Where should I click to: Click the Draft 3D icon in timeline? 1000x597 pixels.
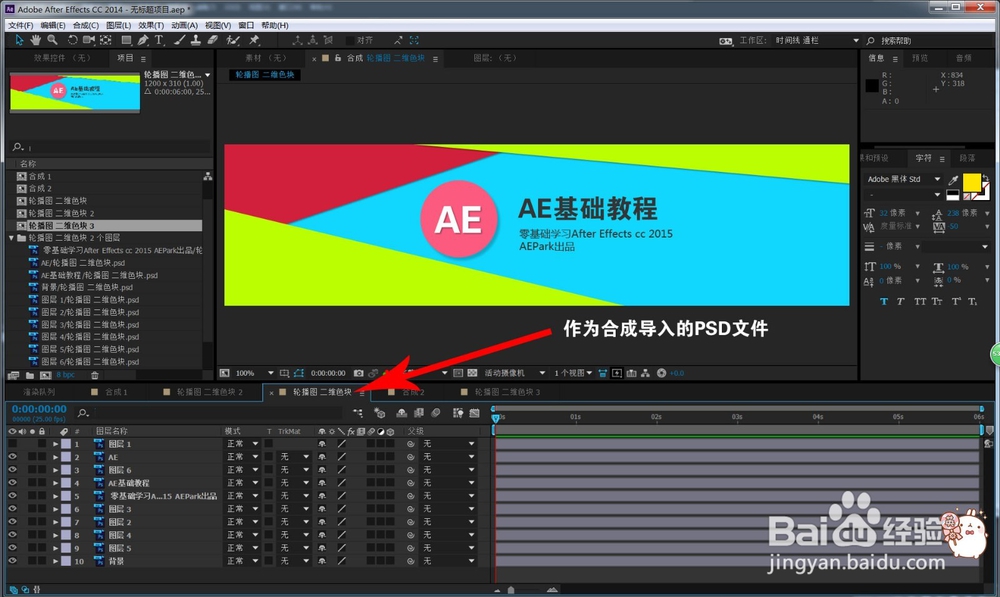point(379,413)
